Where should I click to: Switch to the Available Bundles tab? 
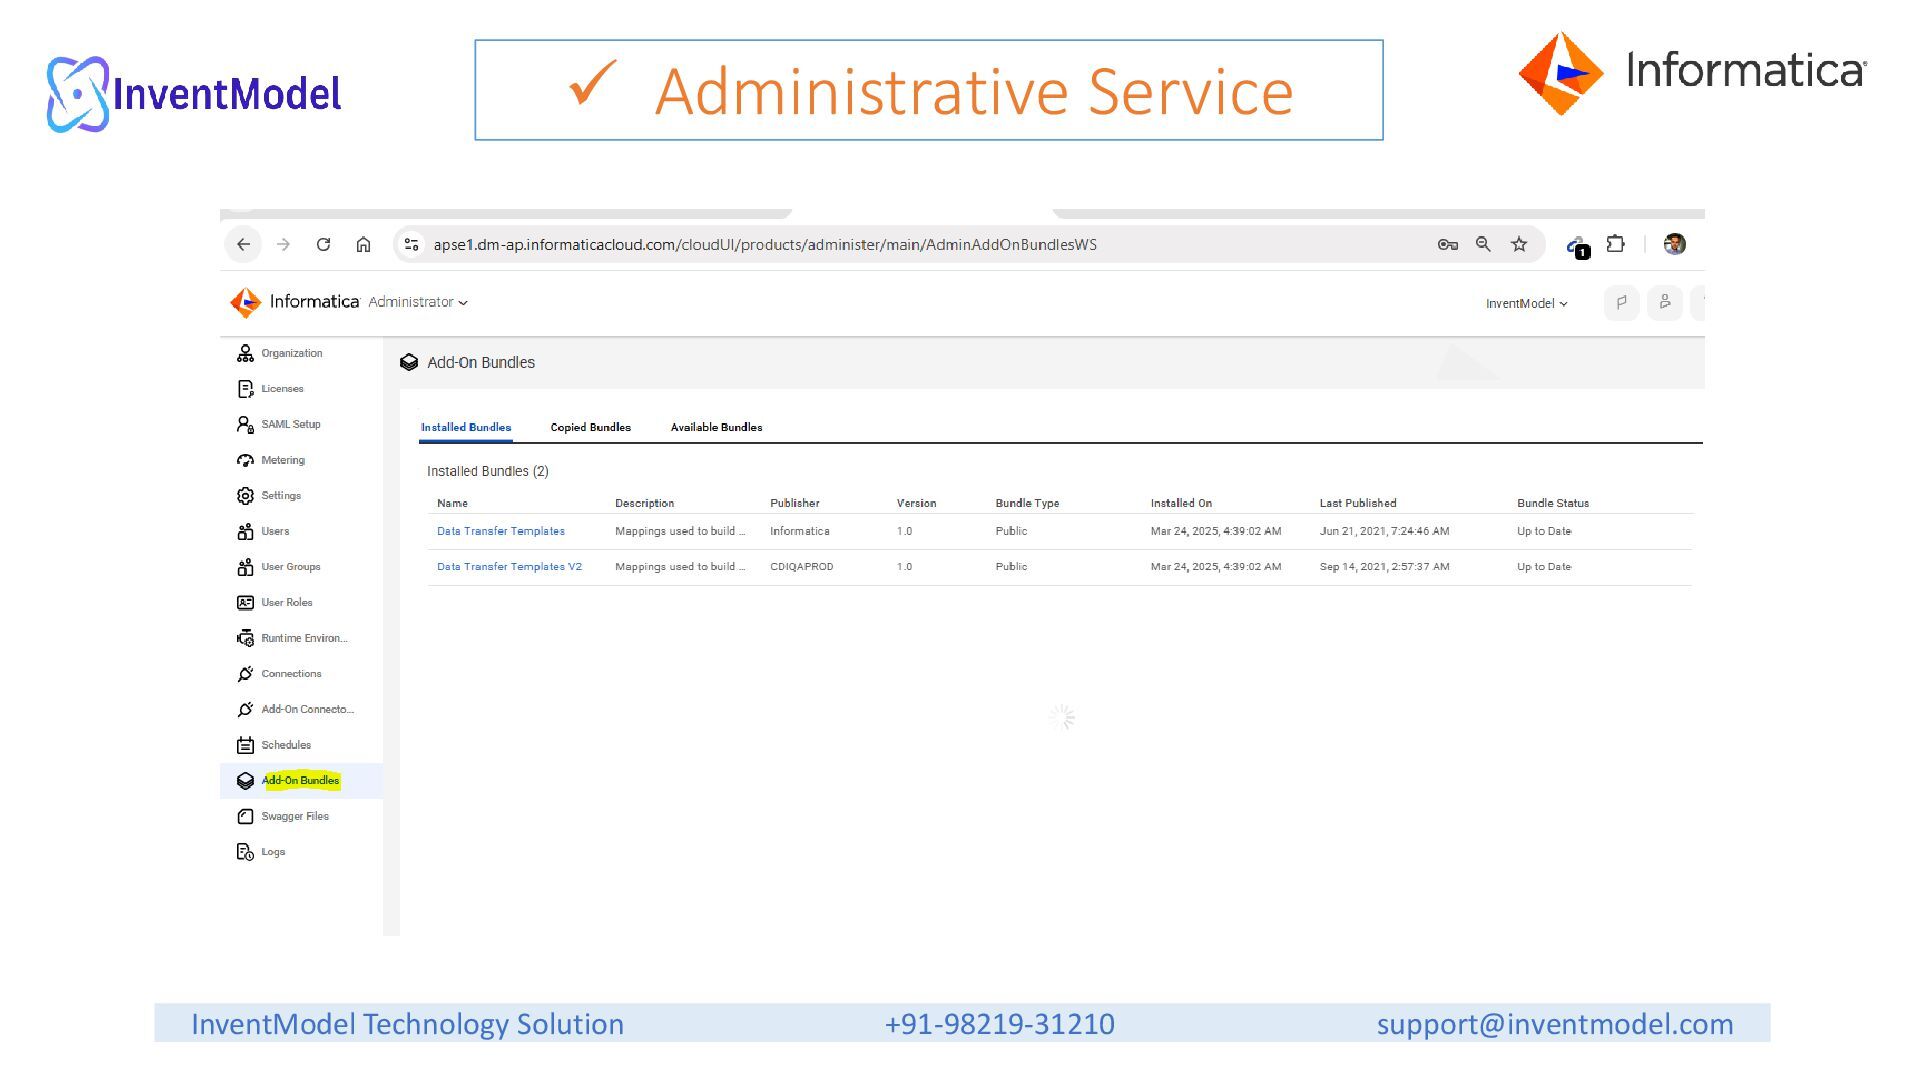(716, 427)
